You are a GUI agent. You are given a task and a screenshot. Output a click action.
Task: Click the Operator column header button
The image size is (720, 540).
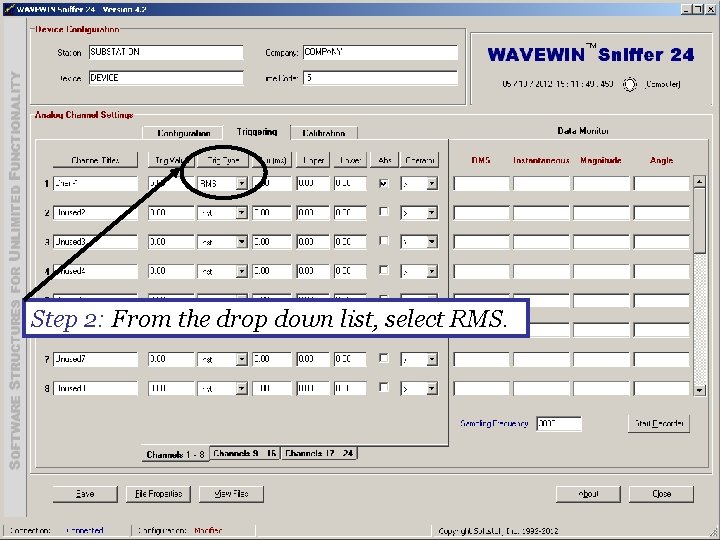click(419, 160)
